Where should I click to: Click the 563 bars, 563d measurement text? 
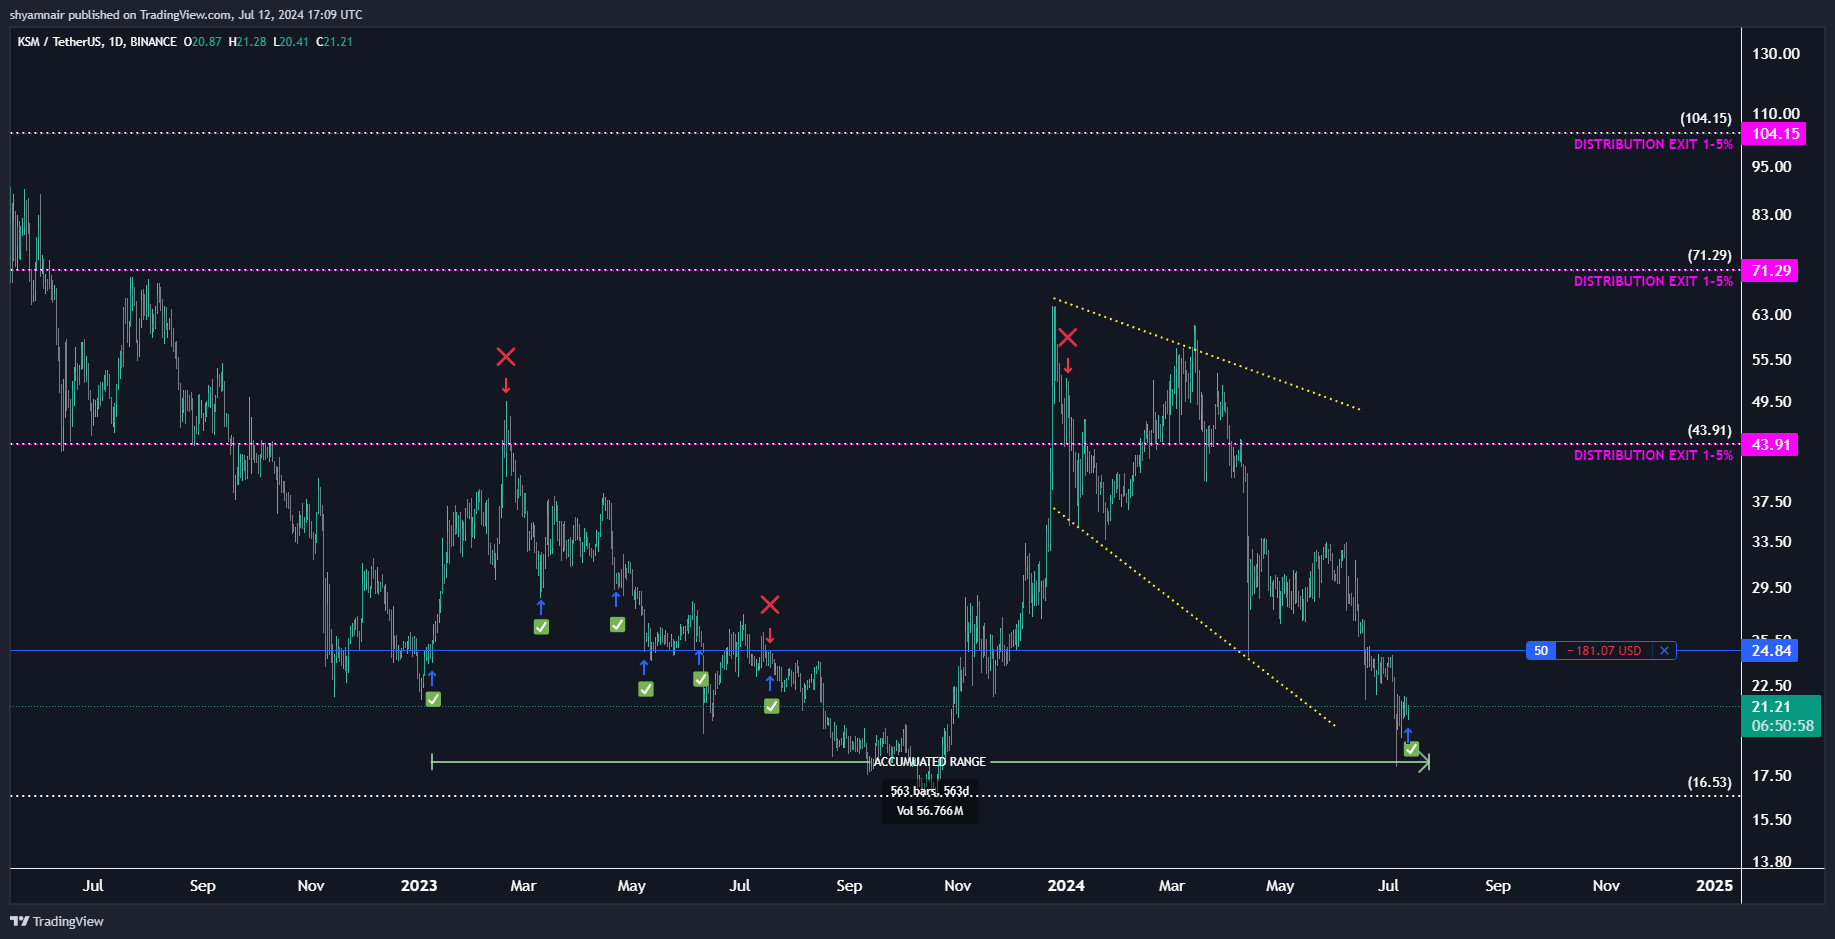click(930, 792)
